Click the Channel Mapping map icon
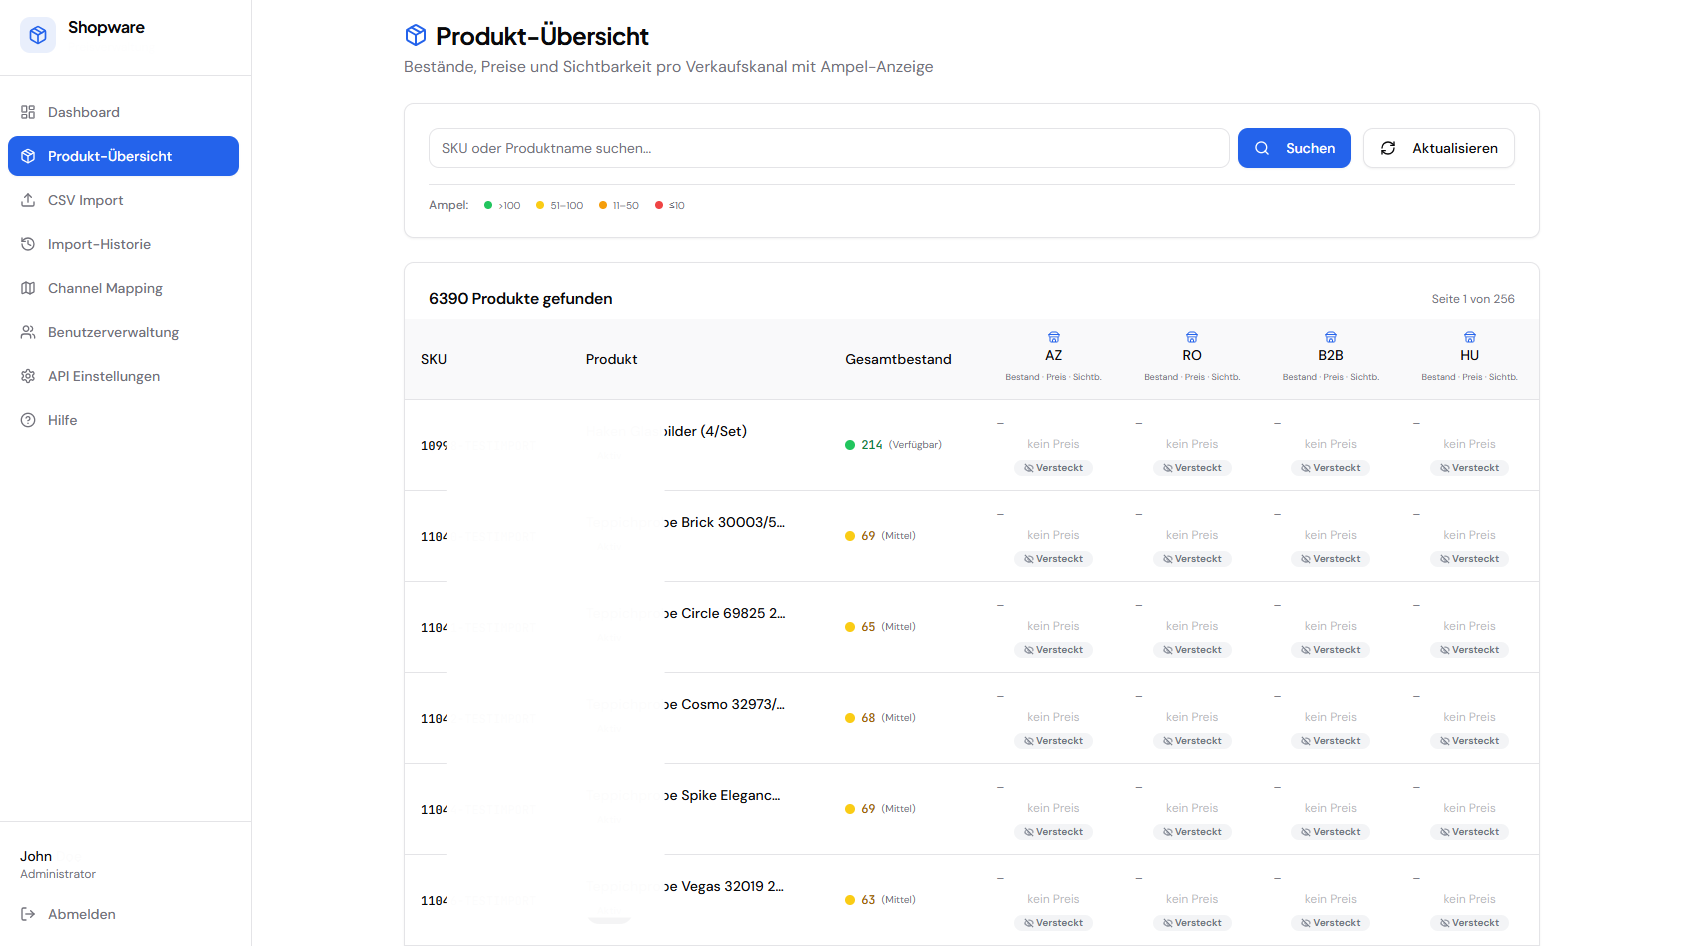Viewport: 1683px width, 946px height. pyautogui.click(x=28, y=288)
